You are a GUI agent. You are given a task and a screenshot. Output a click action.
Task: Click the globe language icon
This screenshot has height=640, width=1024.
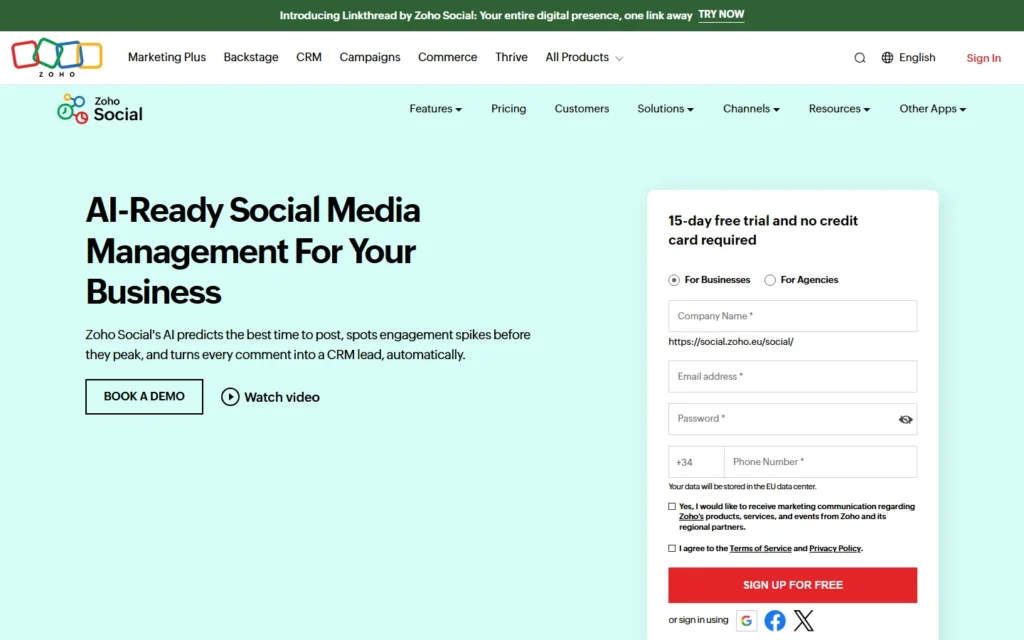coord(887,57)
